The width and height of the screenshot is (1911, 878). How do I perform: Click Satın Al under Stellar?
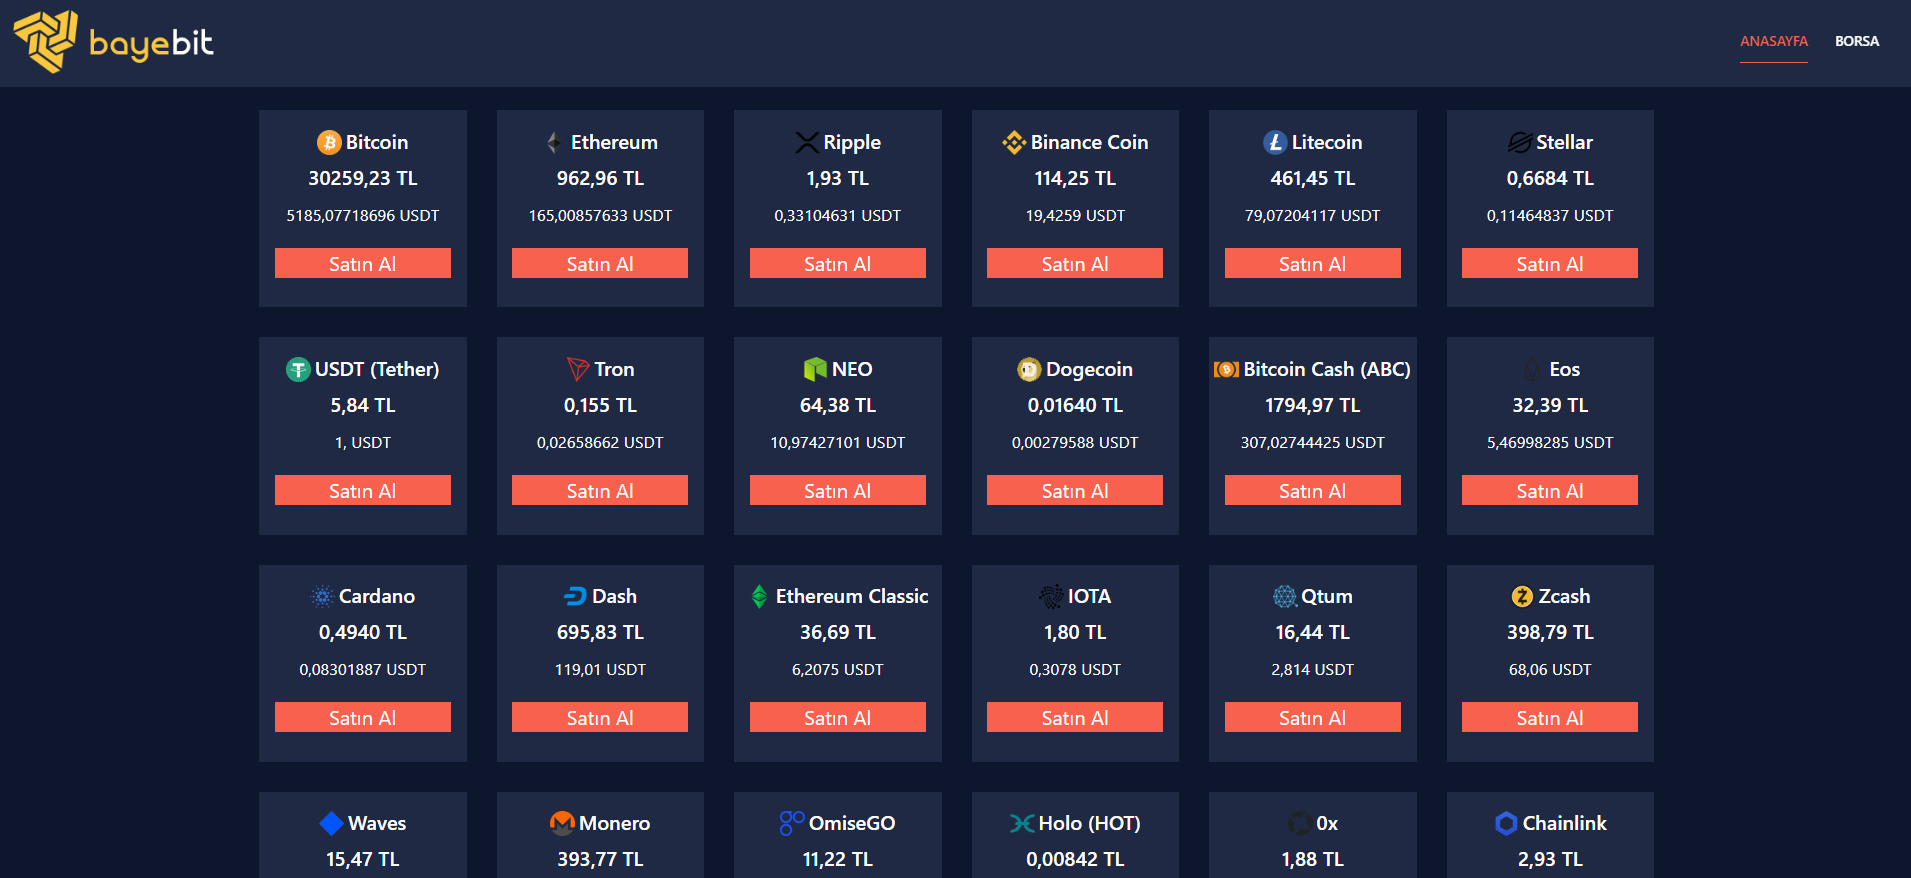point(1550,263)
